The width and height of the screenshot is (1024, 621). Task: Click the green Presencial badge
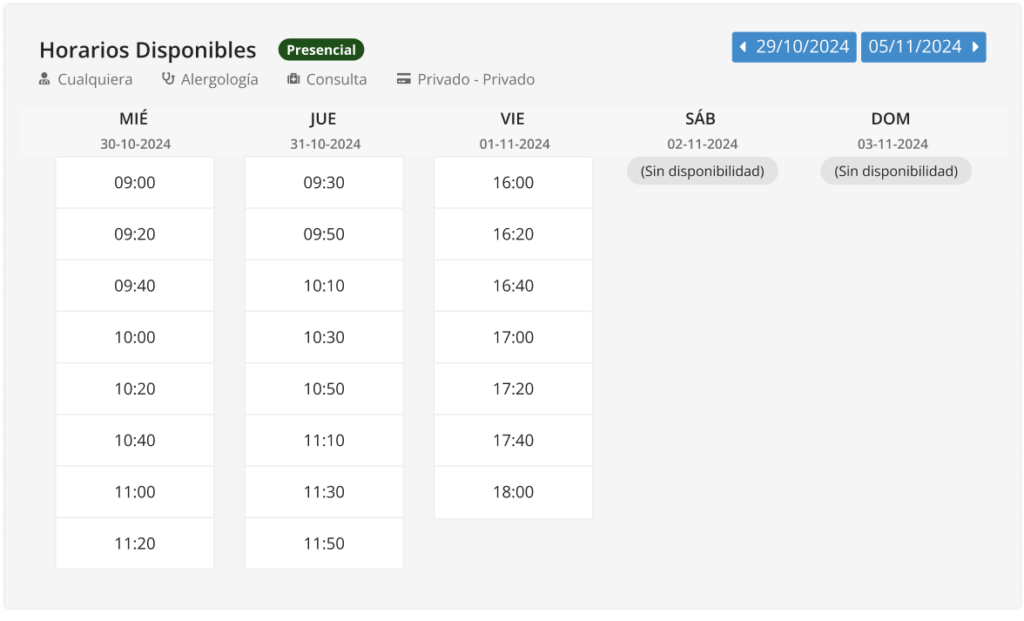(x=321, y=50)
